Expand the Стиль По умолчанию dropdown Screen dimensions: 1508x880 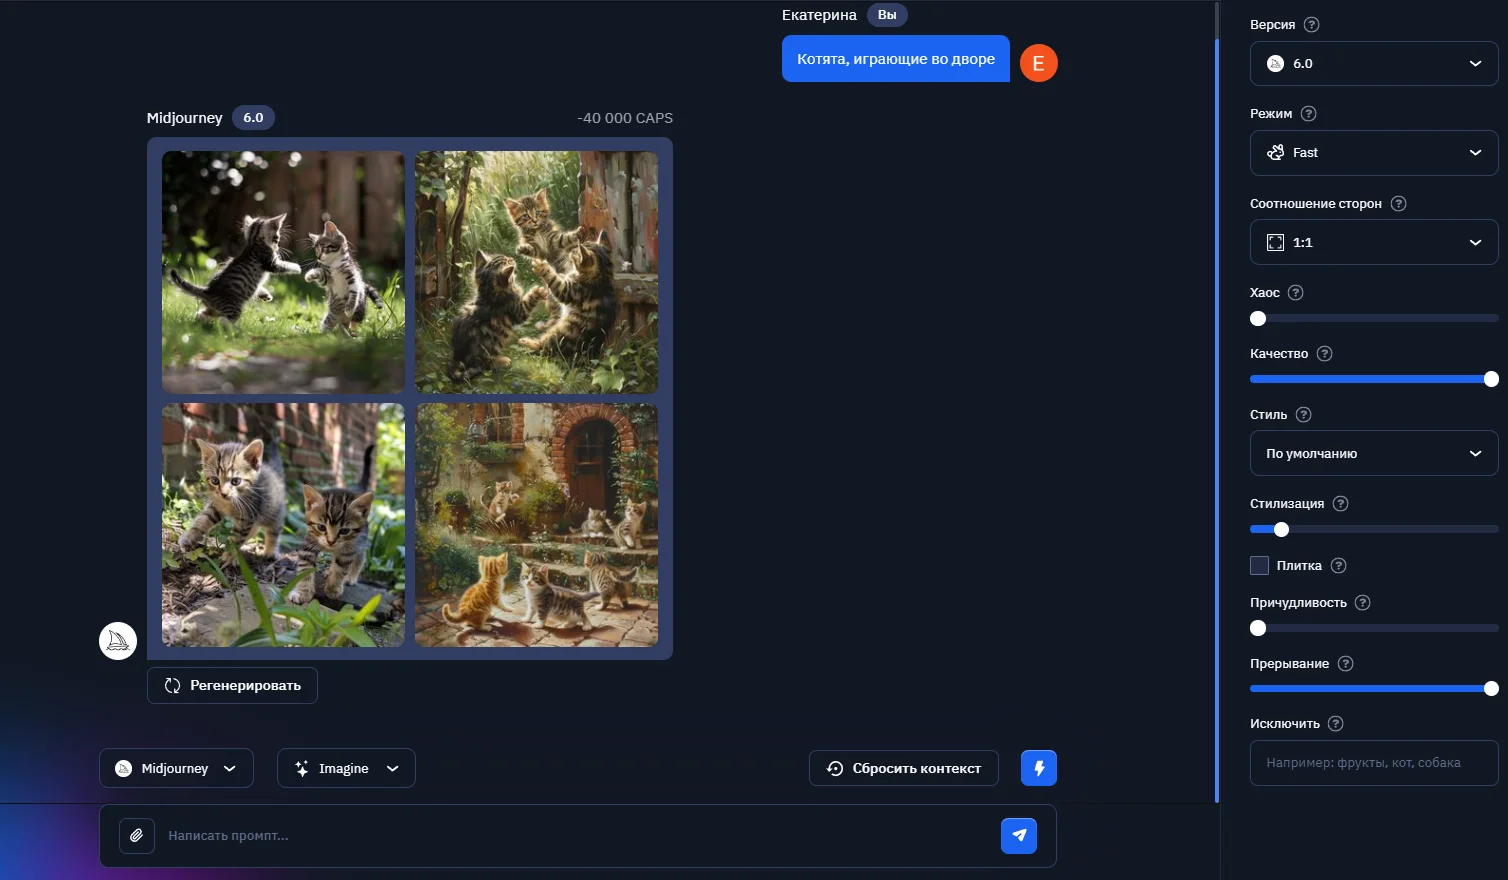coord(1373,454)
